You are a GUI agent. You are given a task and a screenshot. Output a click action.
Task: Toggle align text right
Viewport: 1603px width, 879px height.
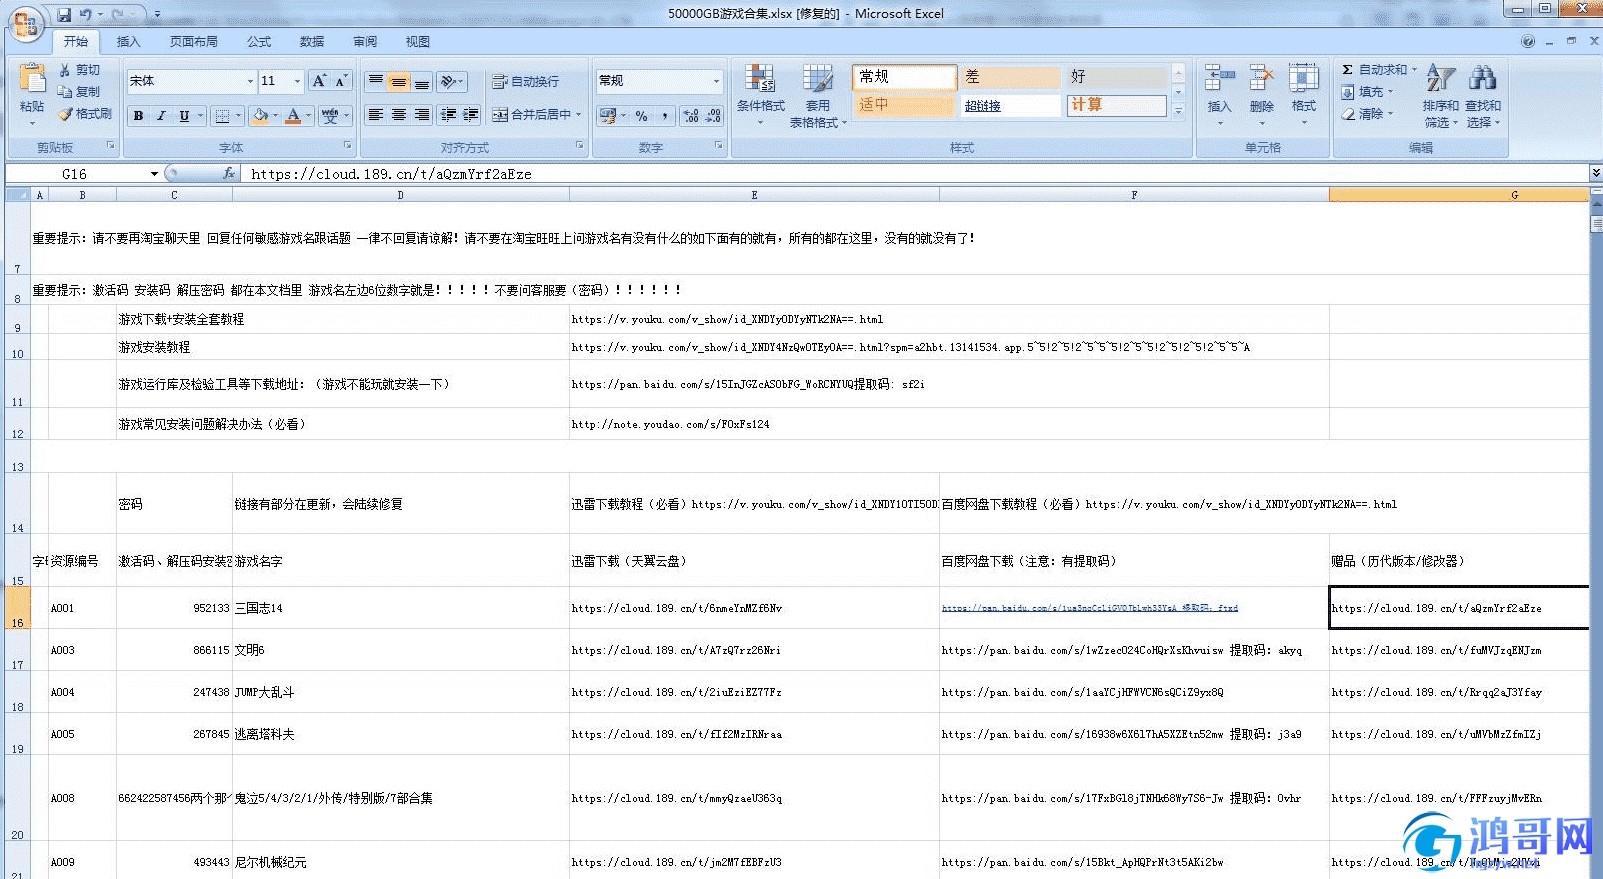(422, 115)
